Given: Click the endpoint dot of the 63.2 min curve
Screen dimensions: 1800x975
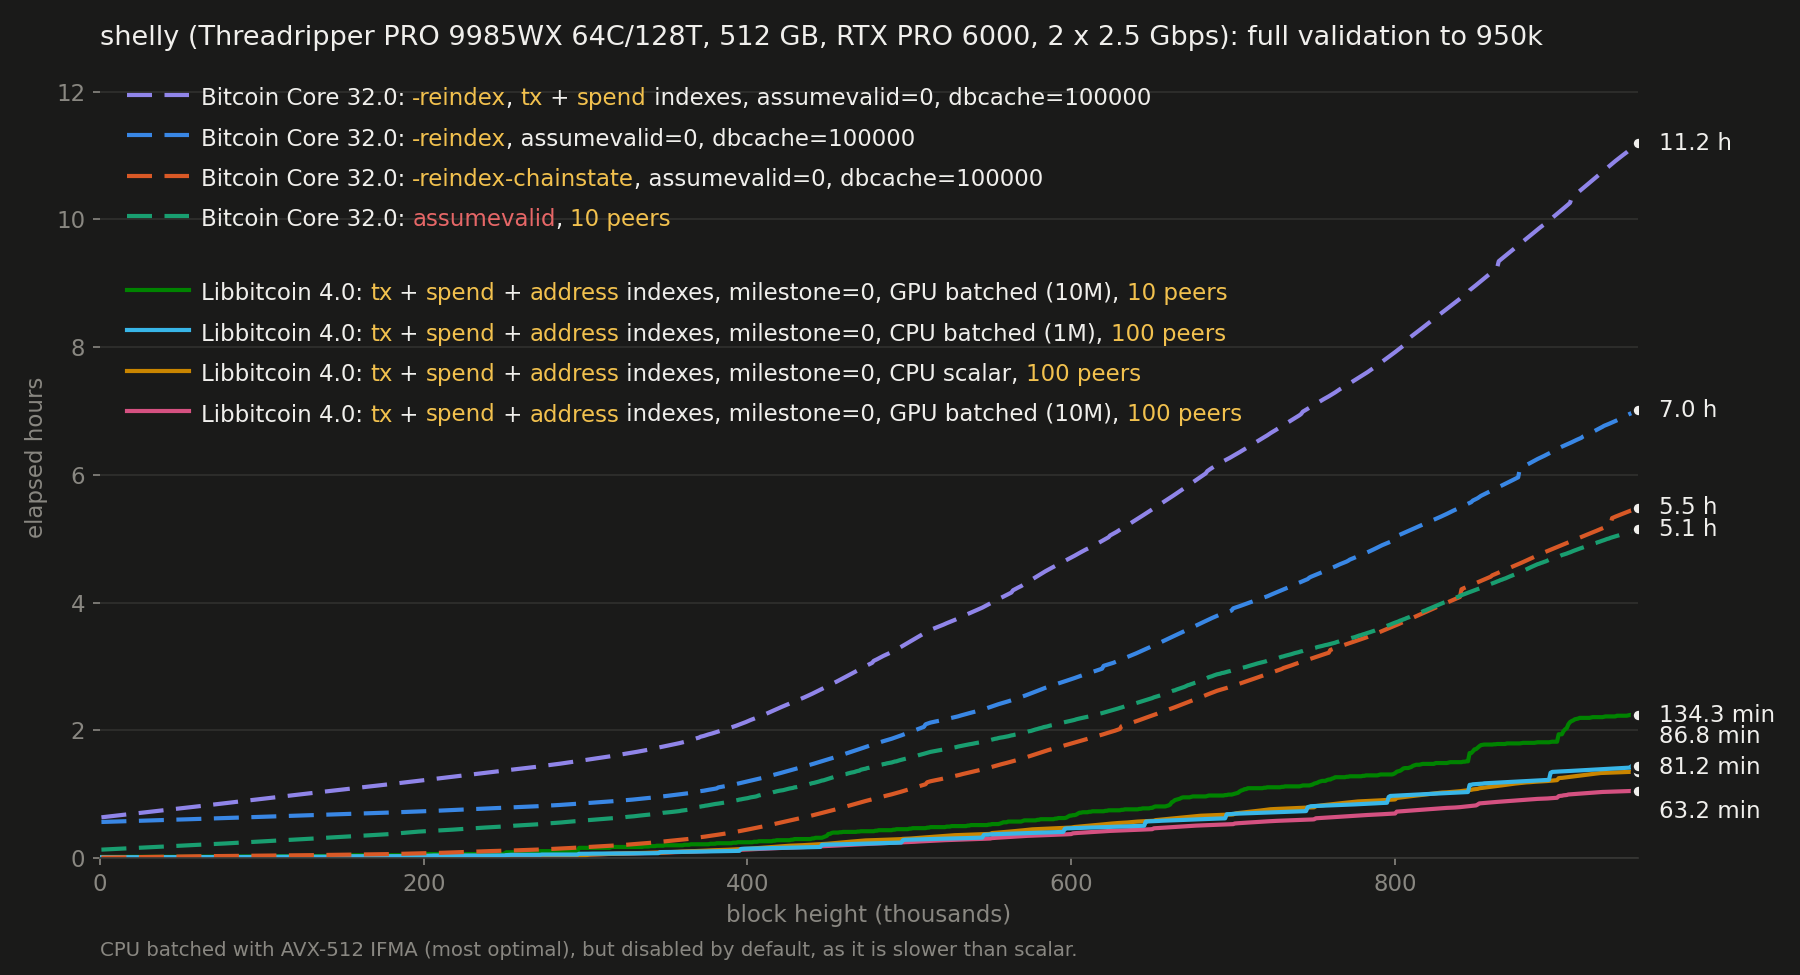Looking at the screenshot, I should coord(1638,791).
